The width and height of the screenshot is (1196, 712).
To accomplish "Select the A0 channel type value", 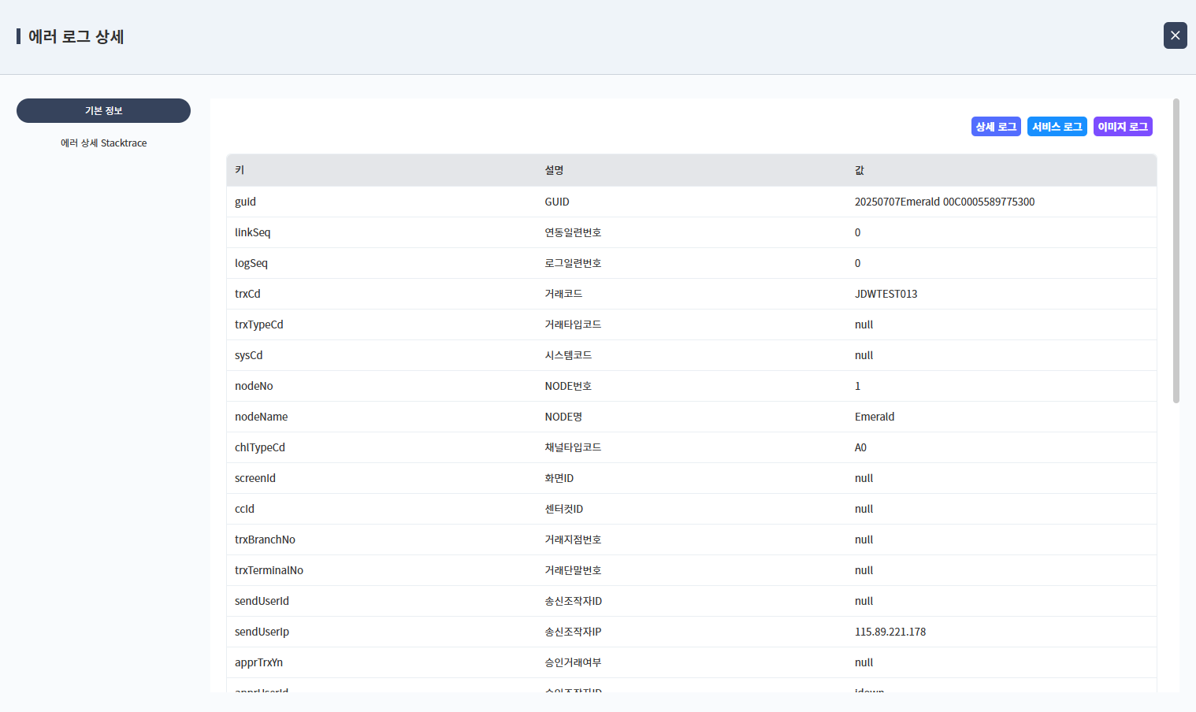I will [x=861, y=448].
